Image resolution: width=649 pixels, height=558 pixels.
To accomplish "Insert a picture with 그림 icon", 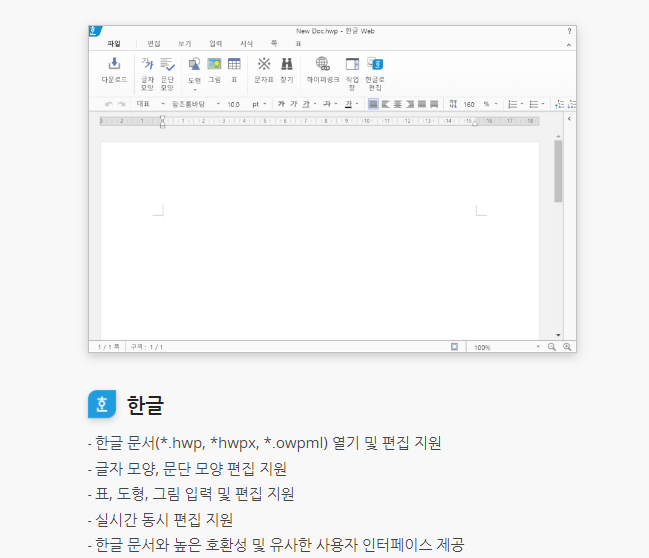I will pyautogui.click(x=214, y=64).
